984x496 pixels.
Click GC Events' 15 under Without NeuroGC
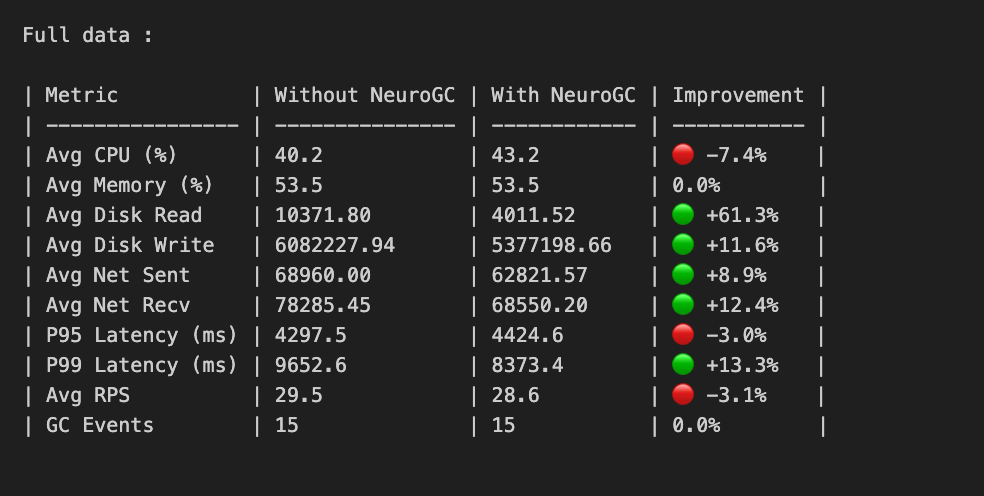point(287,425)
